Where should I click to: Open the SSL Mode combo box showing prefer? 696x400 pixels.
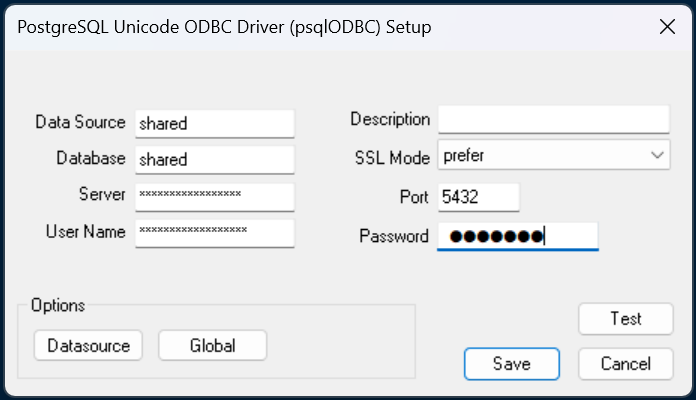click(x=554, y=155)
